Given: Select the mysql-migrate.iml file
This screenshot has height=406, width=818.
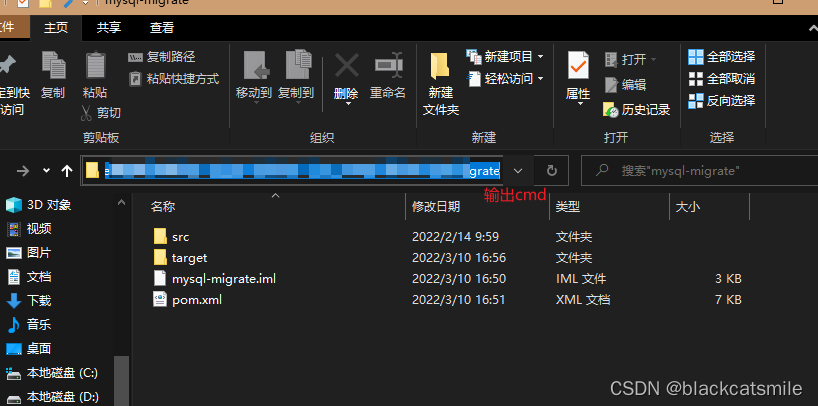Looking at the screenshot, I should point(224,279).
